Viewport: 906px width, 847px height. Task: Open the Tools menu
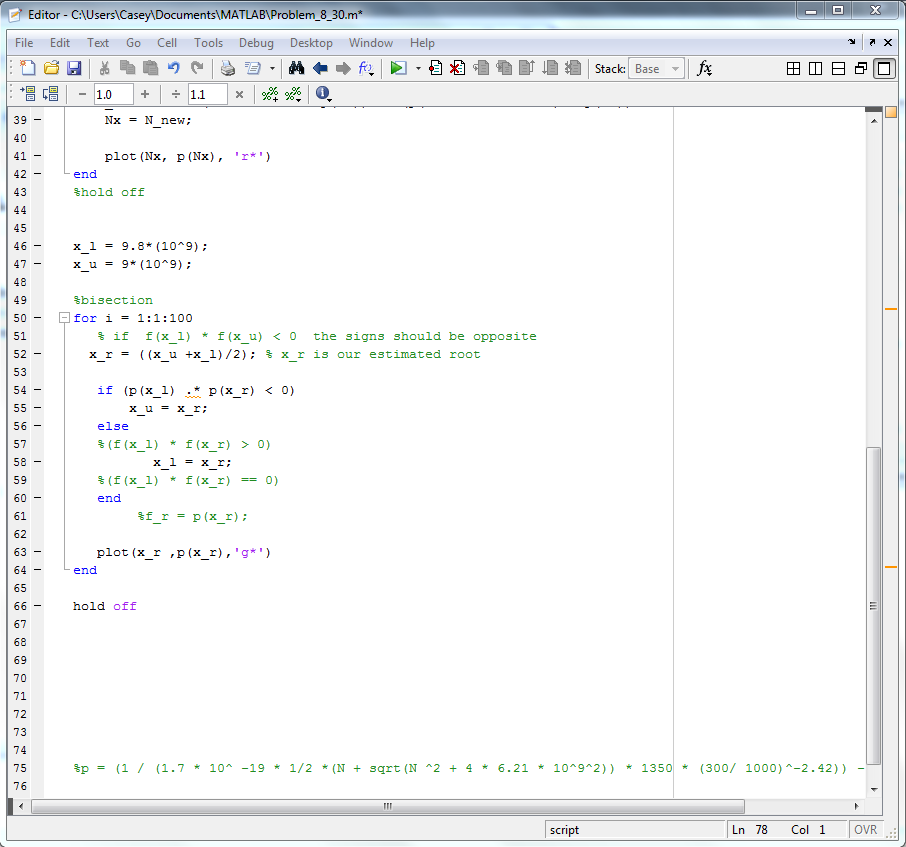pyautogui.click(x=208, y=43)
